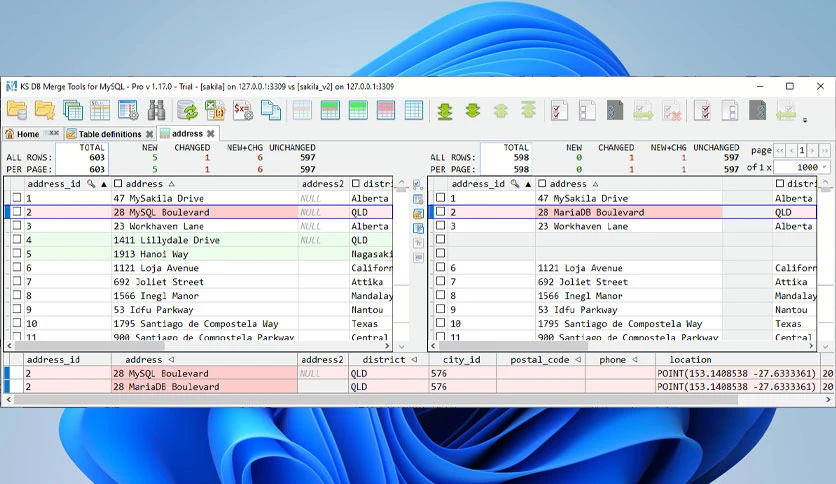Jump to first difference double-up arrow icon

coord(528,110)
